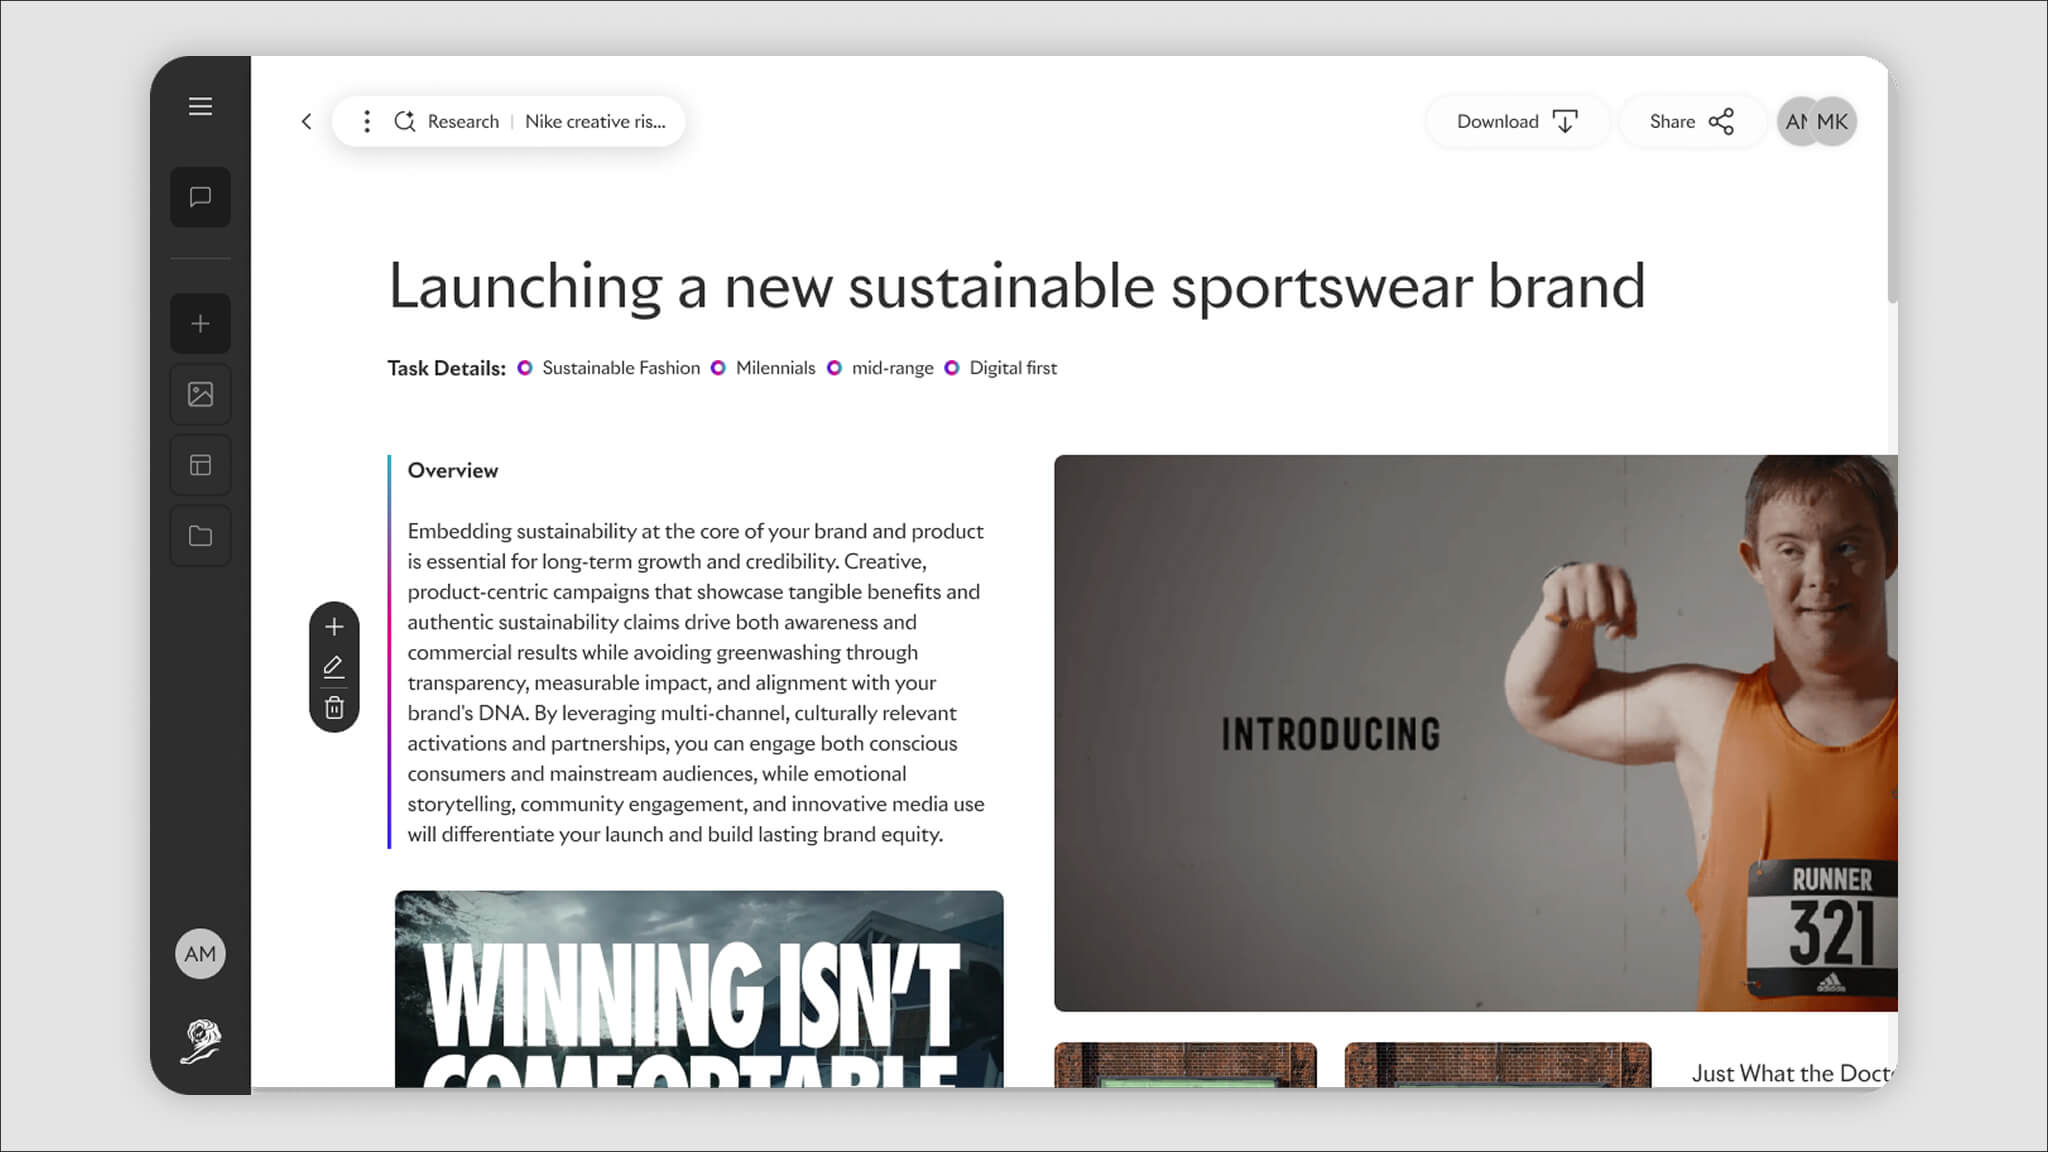Click the lion logo at sidebar bottom
The width and height of the screenshot is (2048, 1152).
200,1041
